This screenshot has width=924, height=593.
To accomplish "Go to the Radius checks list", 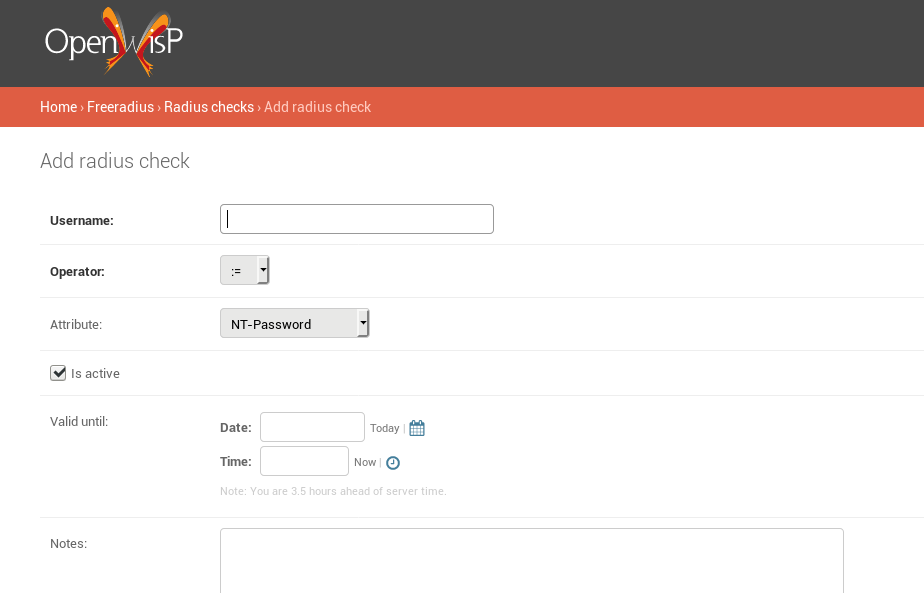I will (x=209, y=107).
